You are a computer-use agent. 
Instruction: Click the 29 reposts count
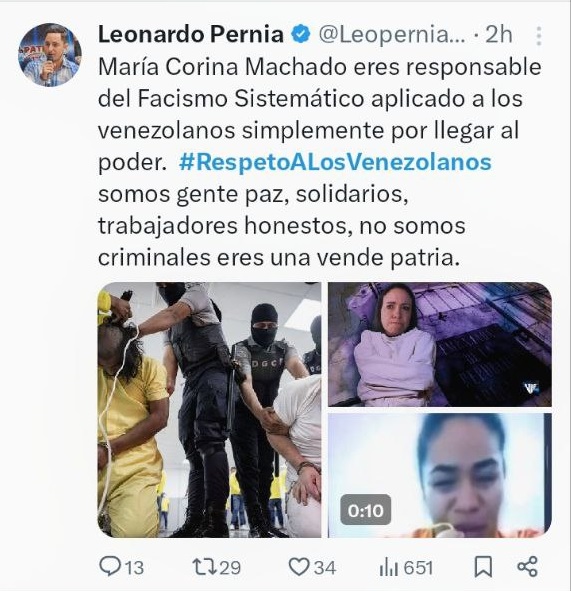230,567
